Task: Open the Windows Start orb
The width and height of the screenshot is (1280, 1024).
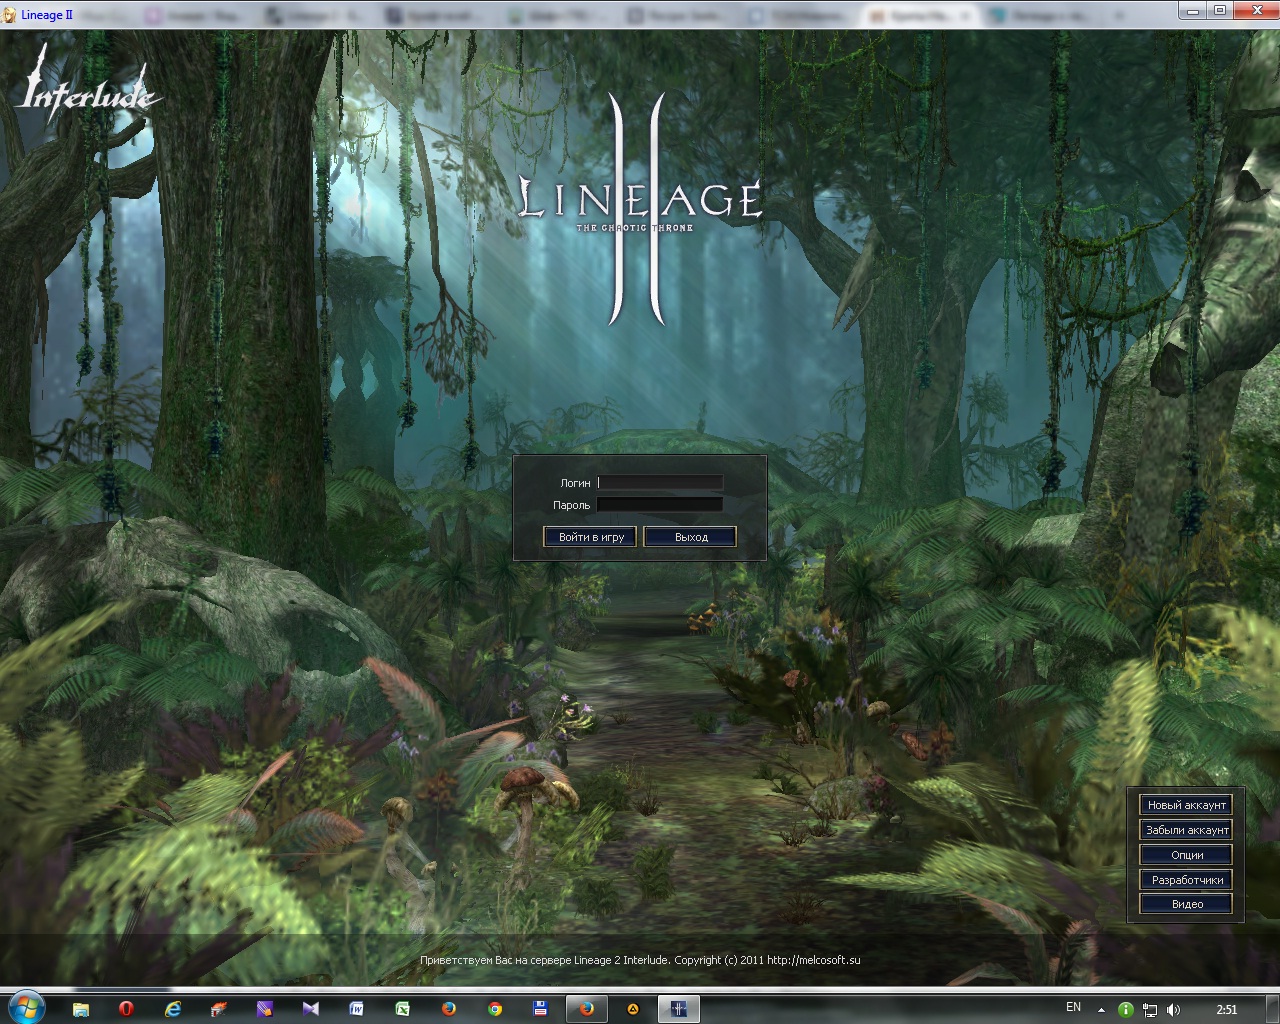Action: coord(26,1008)
